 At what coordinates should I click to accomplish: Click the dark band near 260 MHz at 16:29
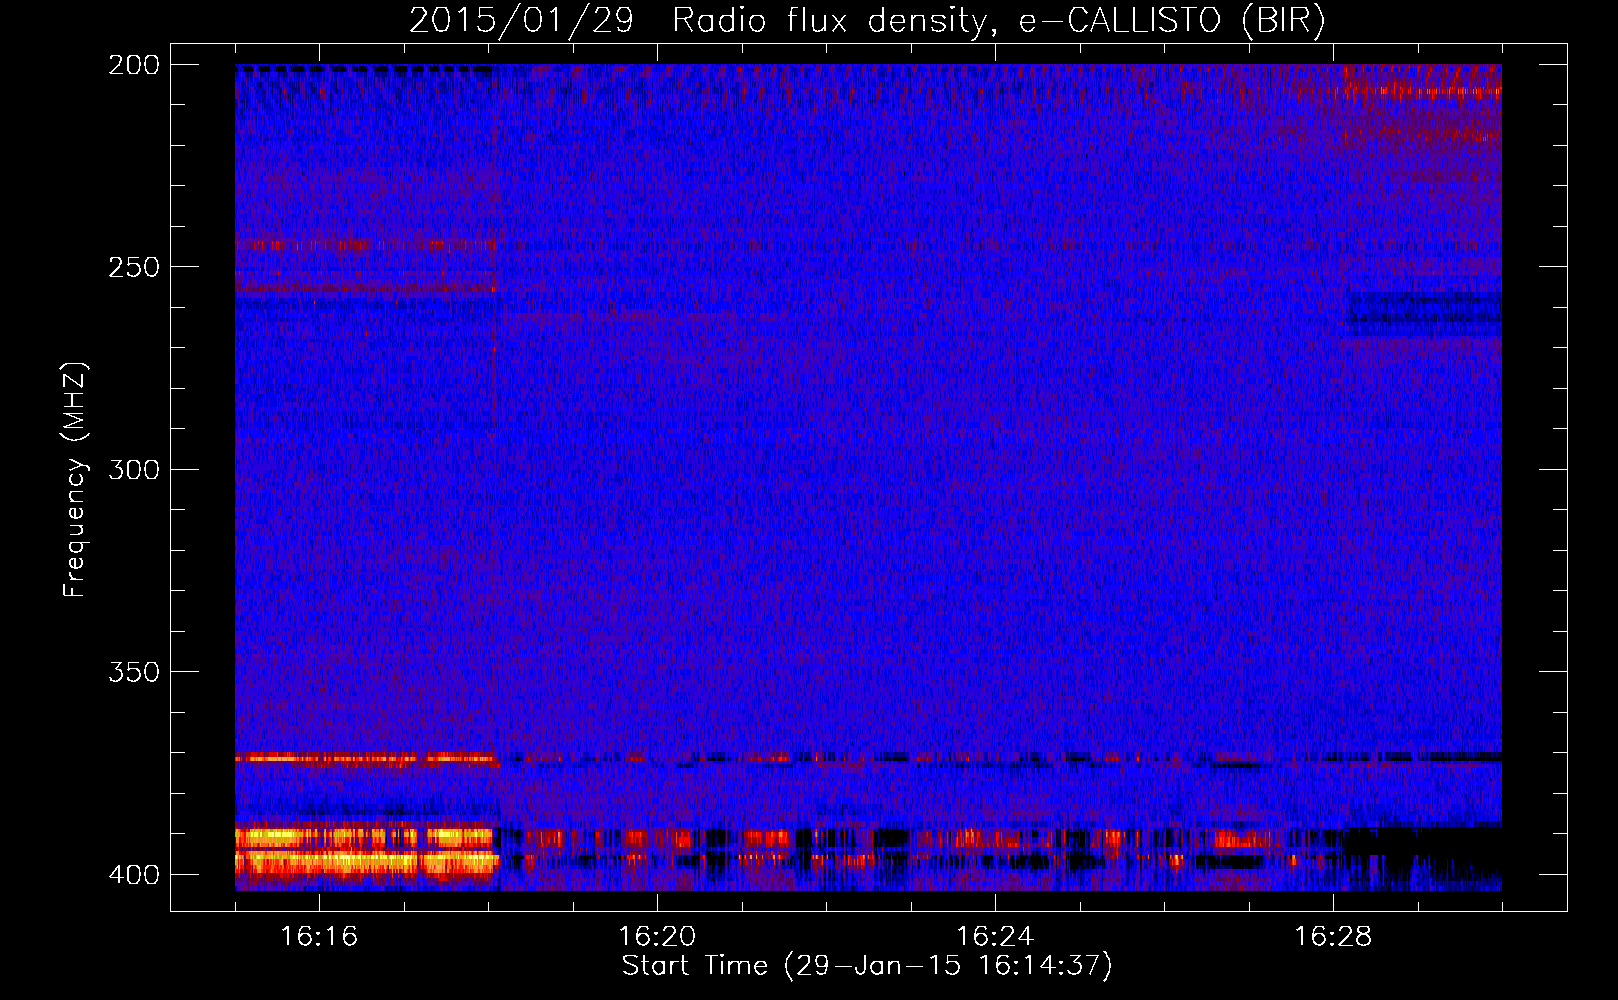pos(1425,311)
